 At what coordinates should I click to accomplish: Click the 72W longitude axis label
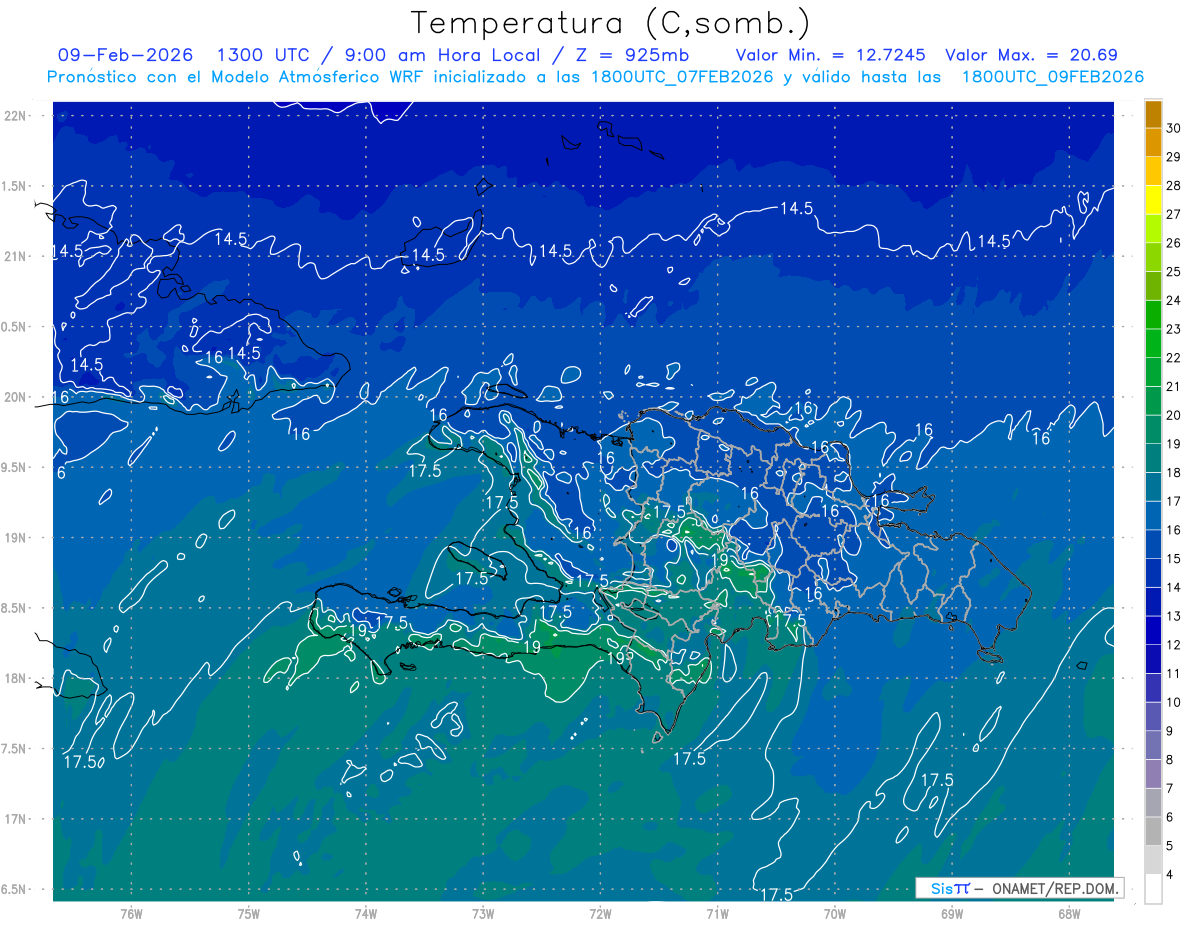[600, 913]
